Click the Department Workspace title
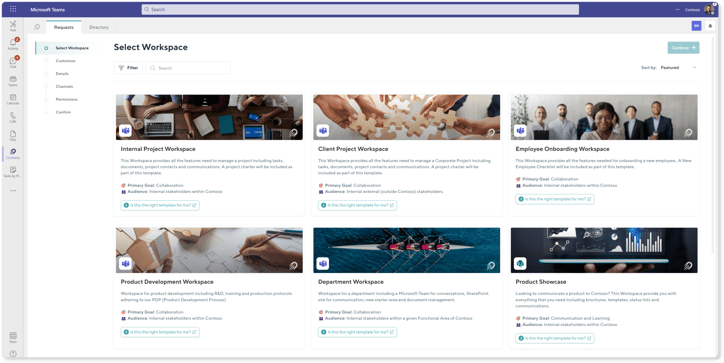 pyautogui.click(x=351, y=282)
